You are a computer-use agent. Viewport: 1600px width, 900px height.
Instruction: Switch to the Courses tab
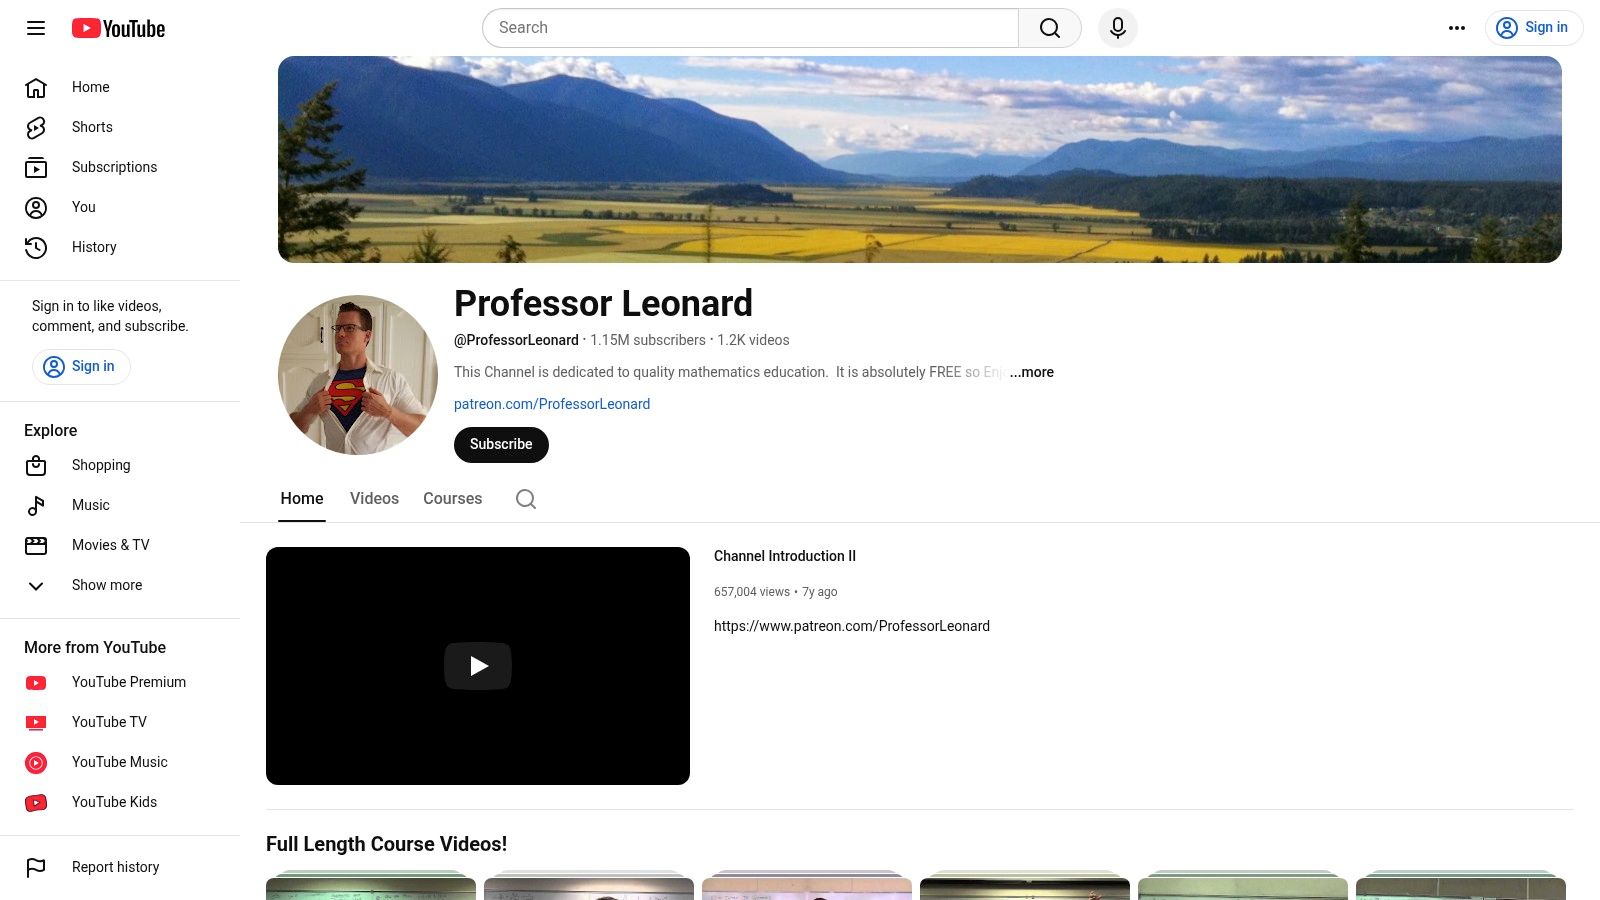[x=452, y=499]
